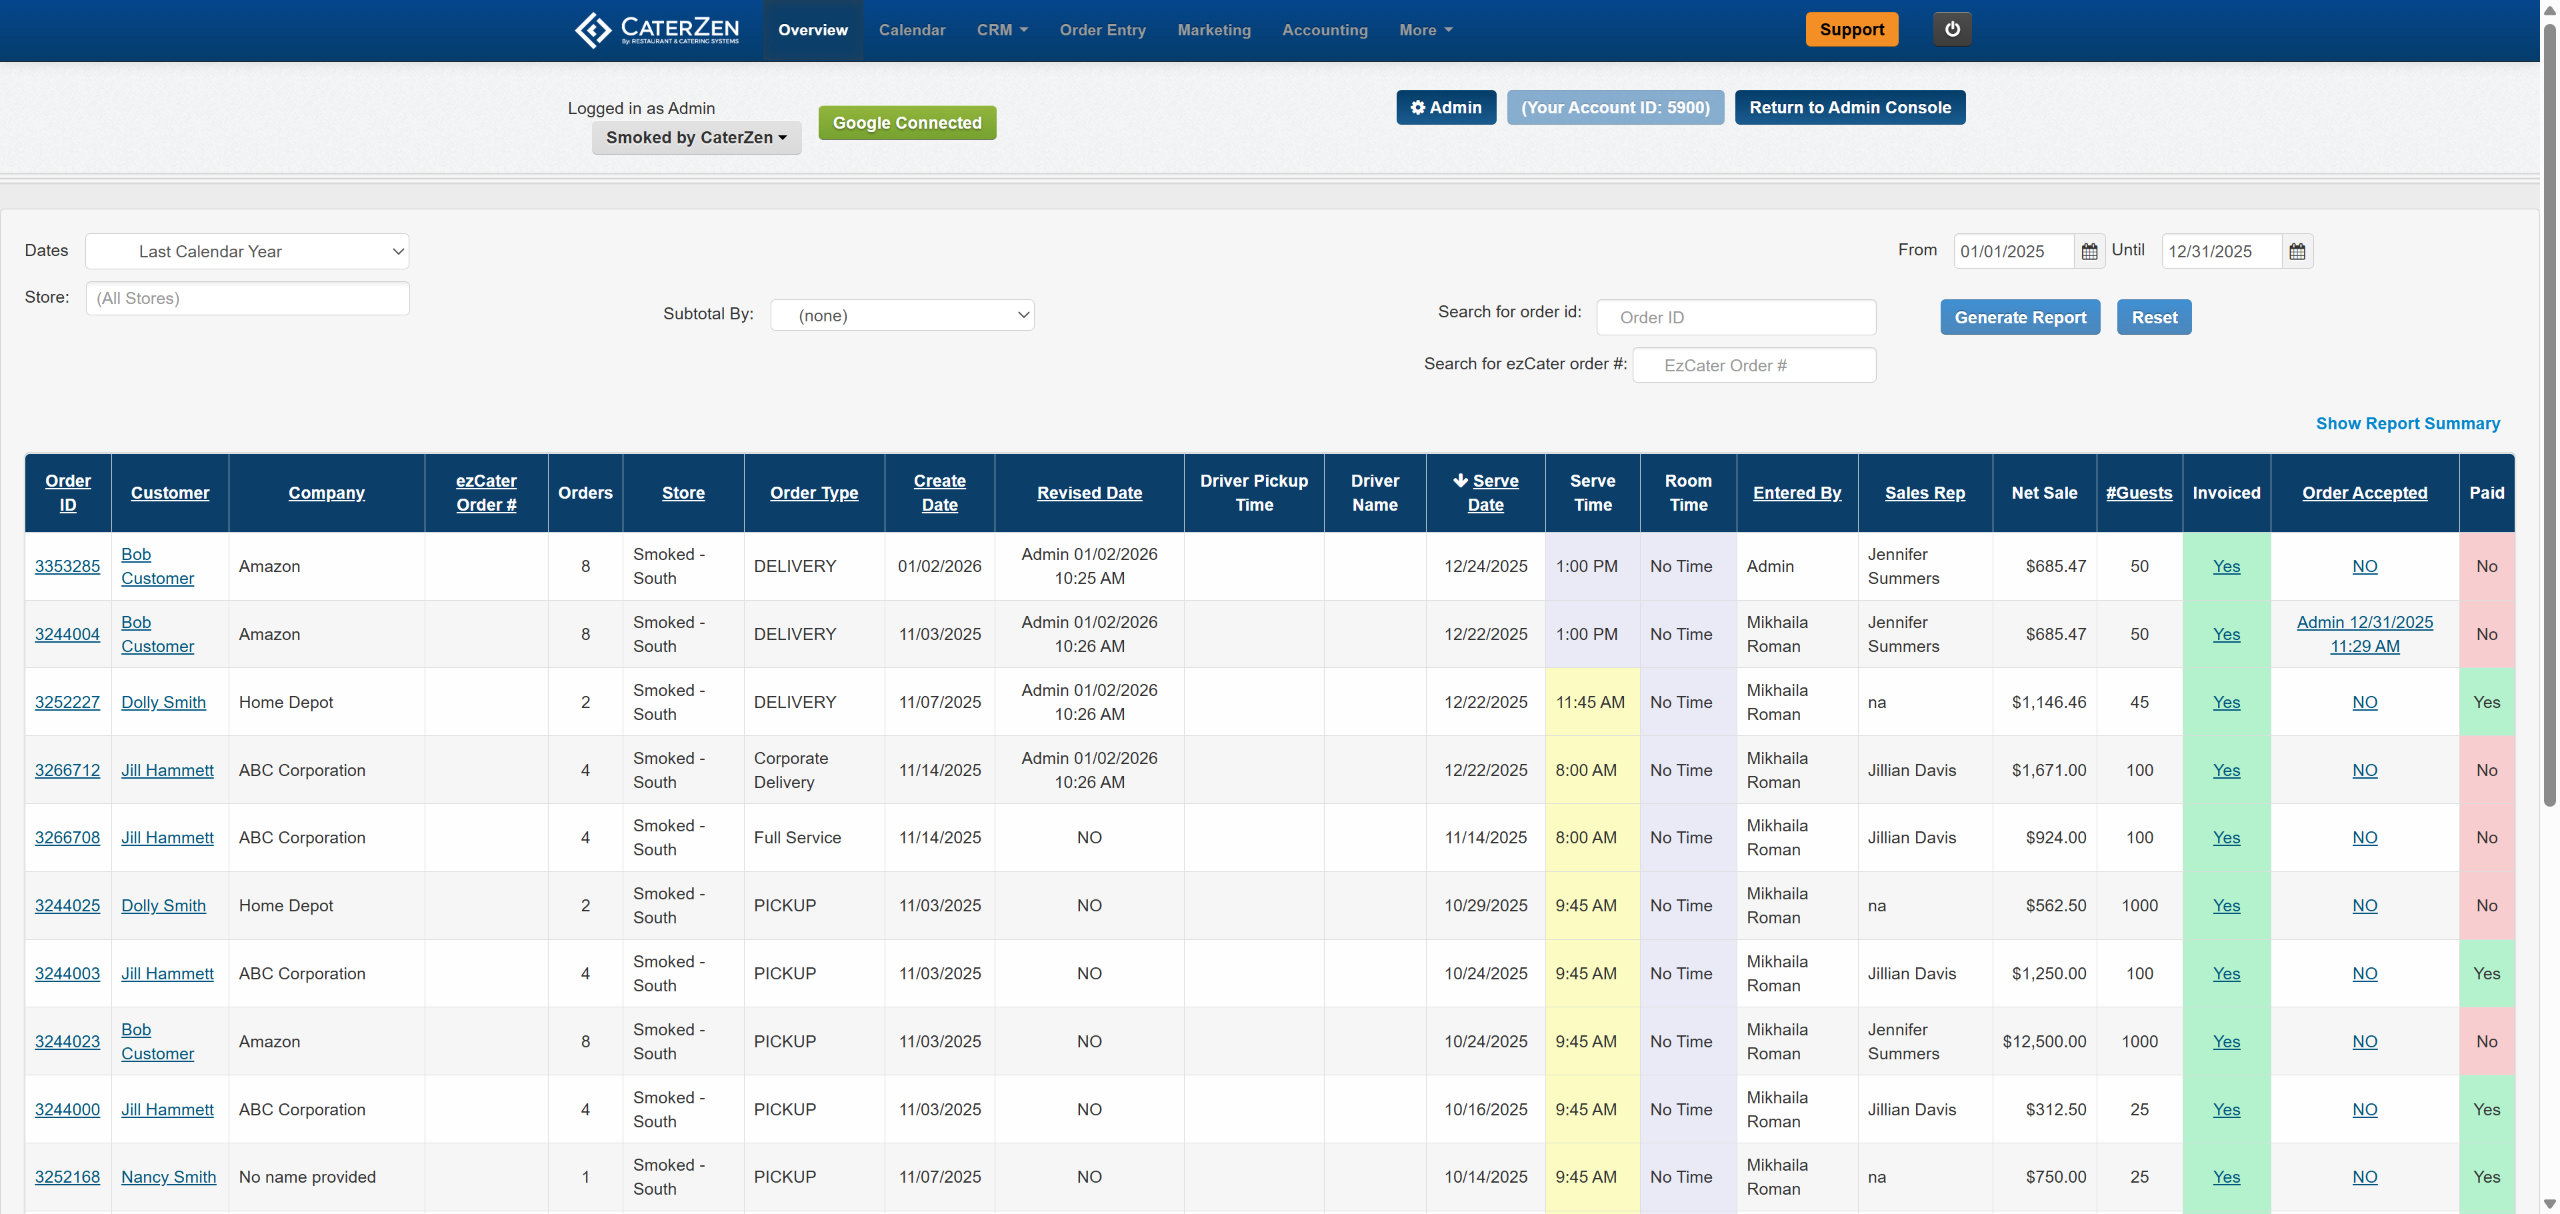Open the Until date calendar icon
The width and height of the screenshot is (2560, 1214).
coord(2297,252)
